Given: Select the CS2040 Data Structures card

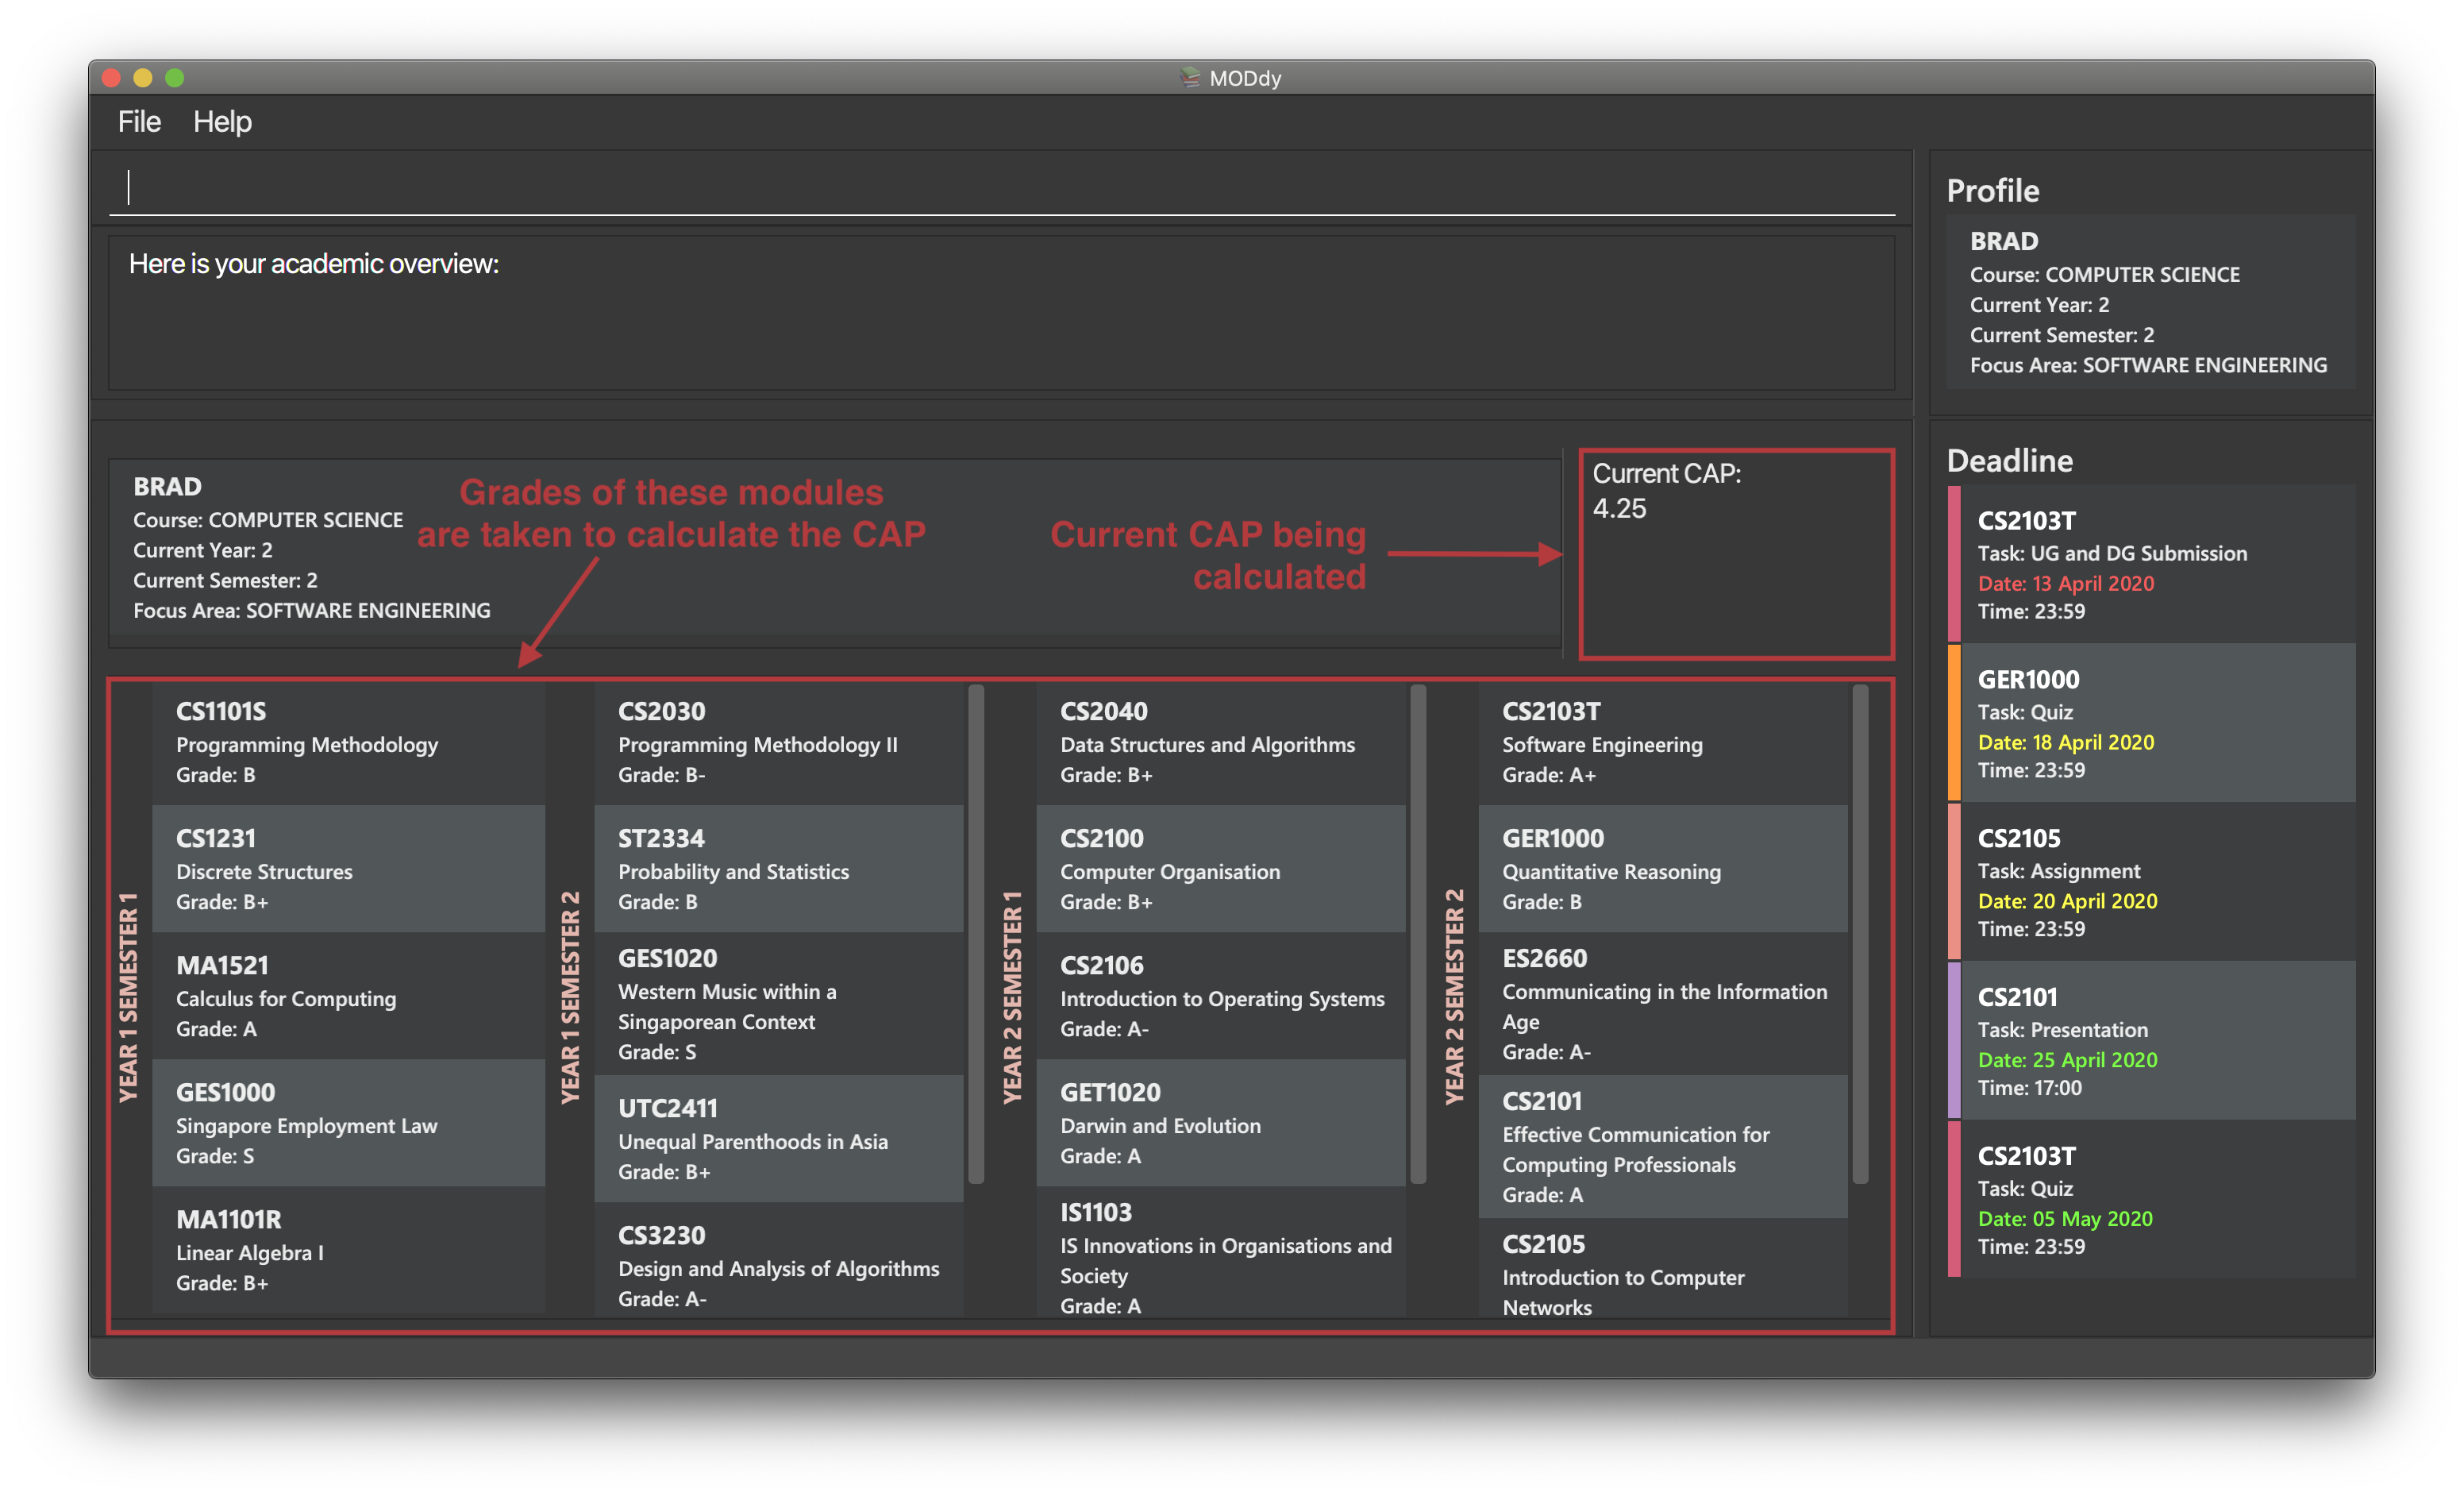Looking at the screenshot, I should click(x=1221, y=742).
